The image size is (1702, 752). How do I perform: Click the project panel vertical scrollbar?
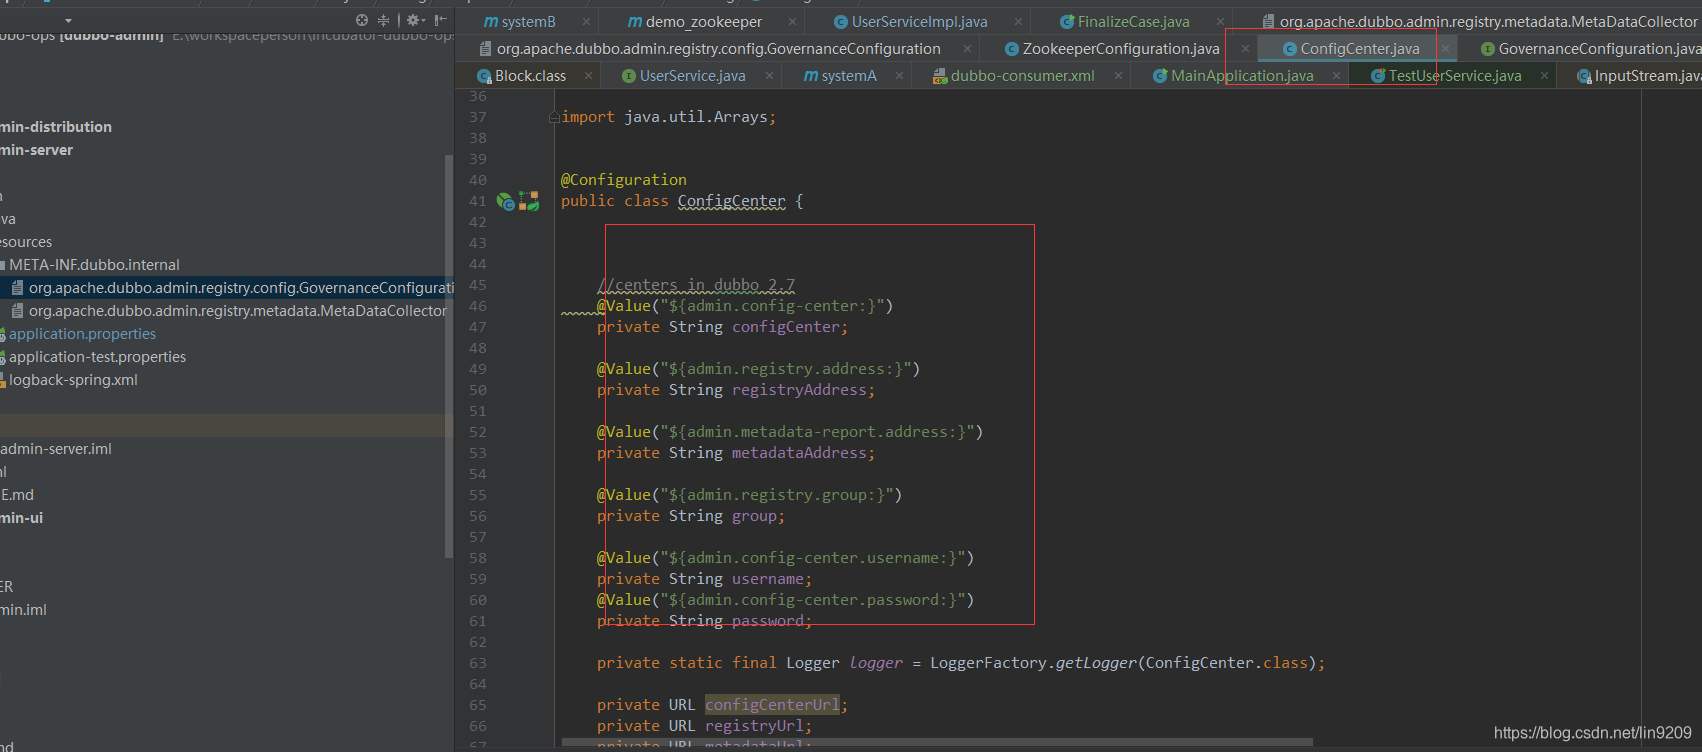449,357
